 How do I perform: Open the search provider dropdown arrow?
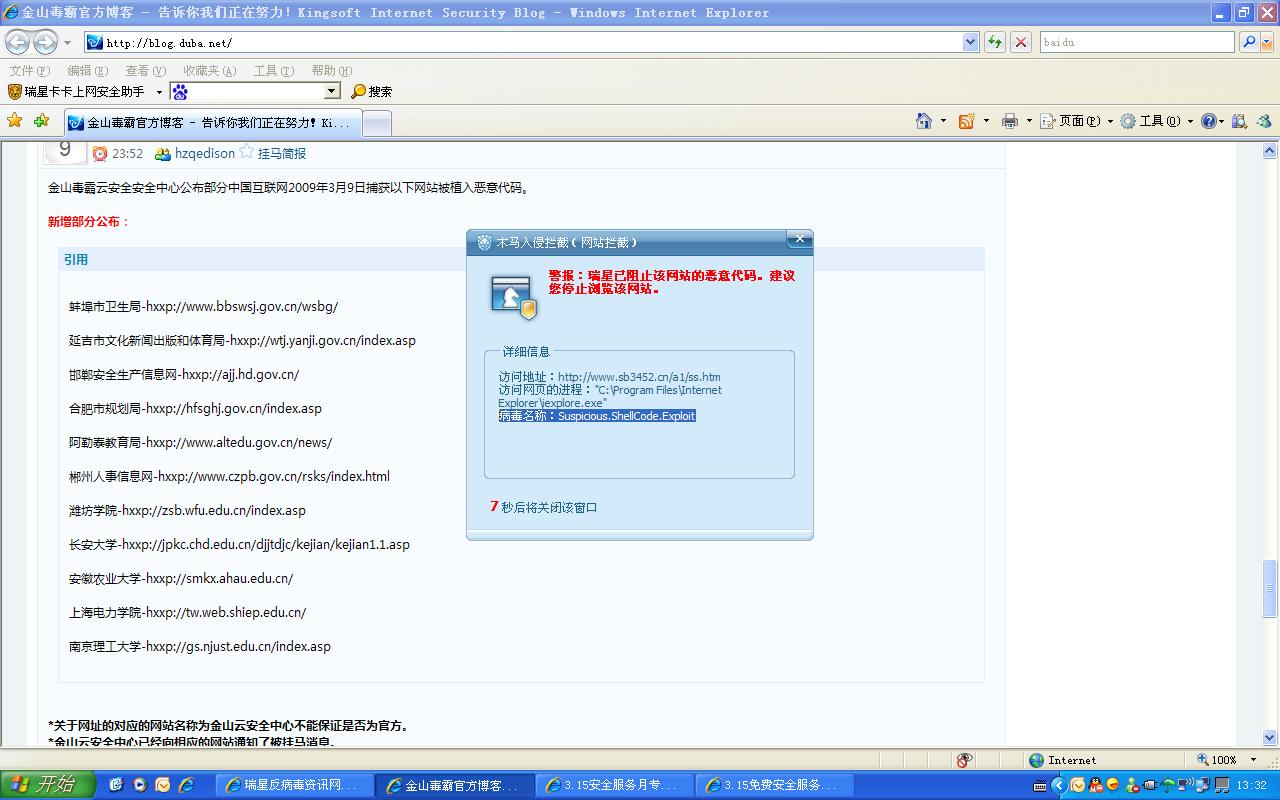click(1267, 42)
